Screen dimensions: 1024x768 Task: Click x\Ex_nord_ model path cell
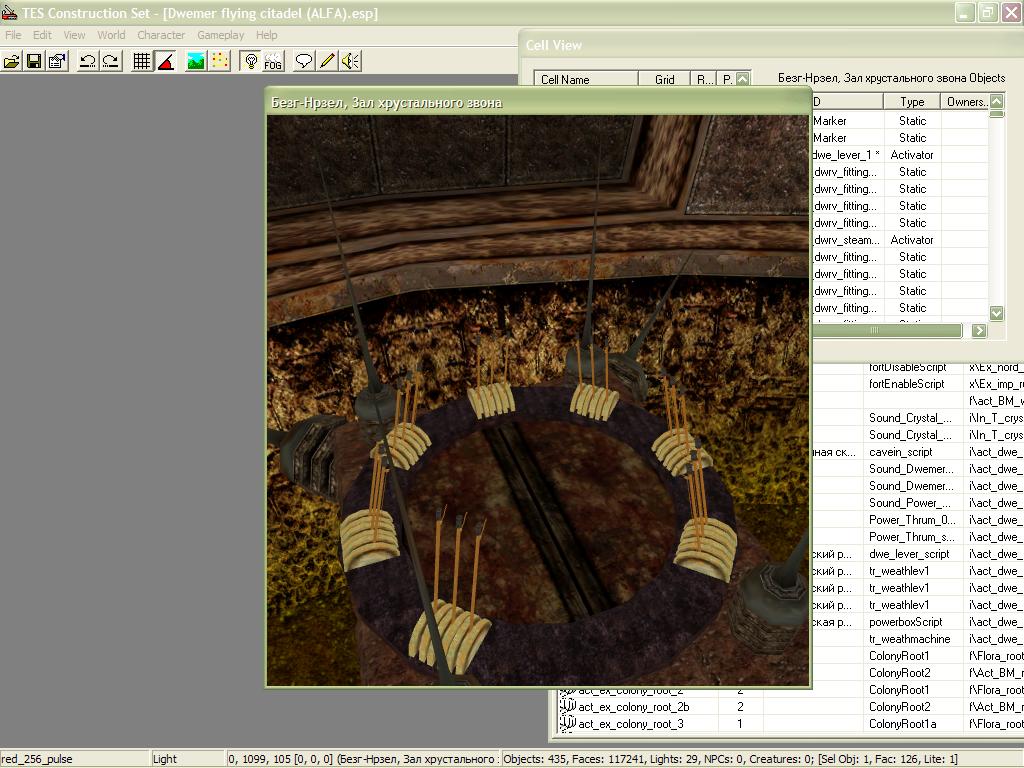click(995, 368)
